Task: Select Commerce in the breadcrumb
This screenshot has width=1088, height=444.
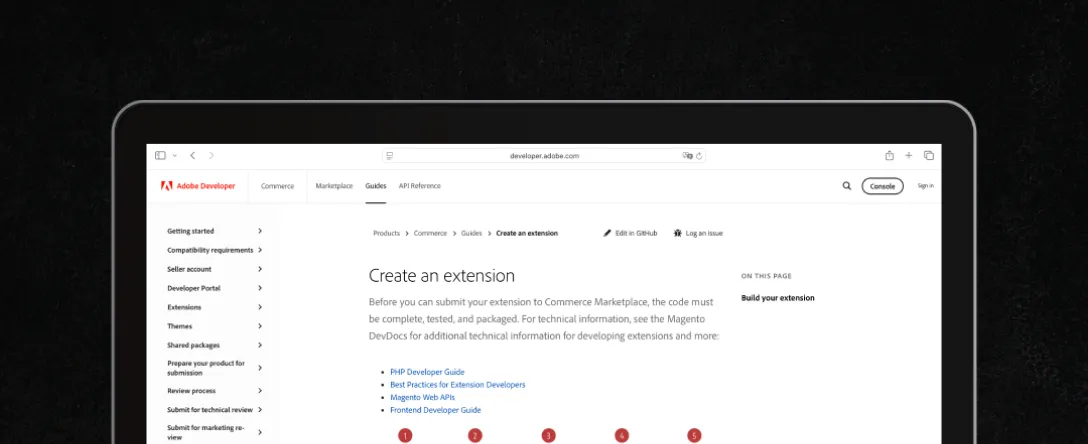Action: [x=430, y=233]
